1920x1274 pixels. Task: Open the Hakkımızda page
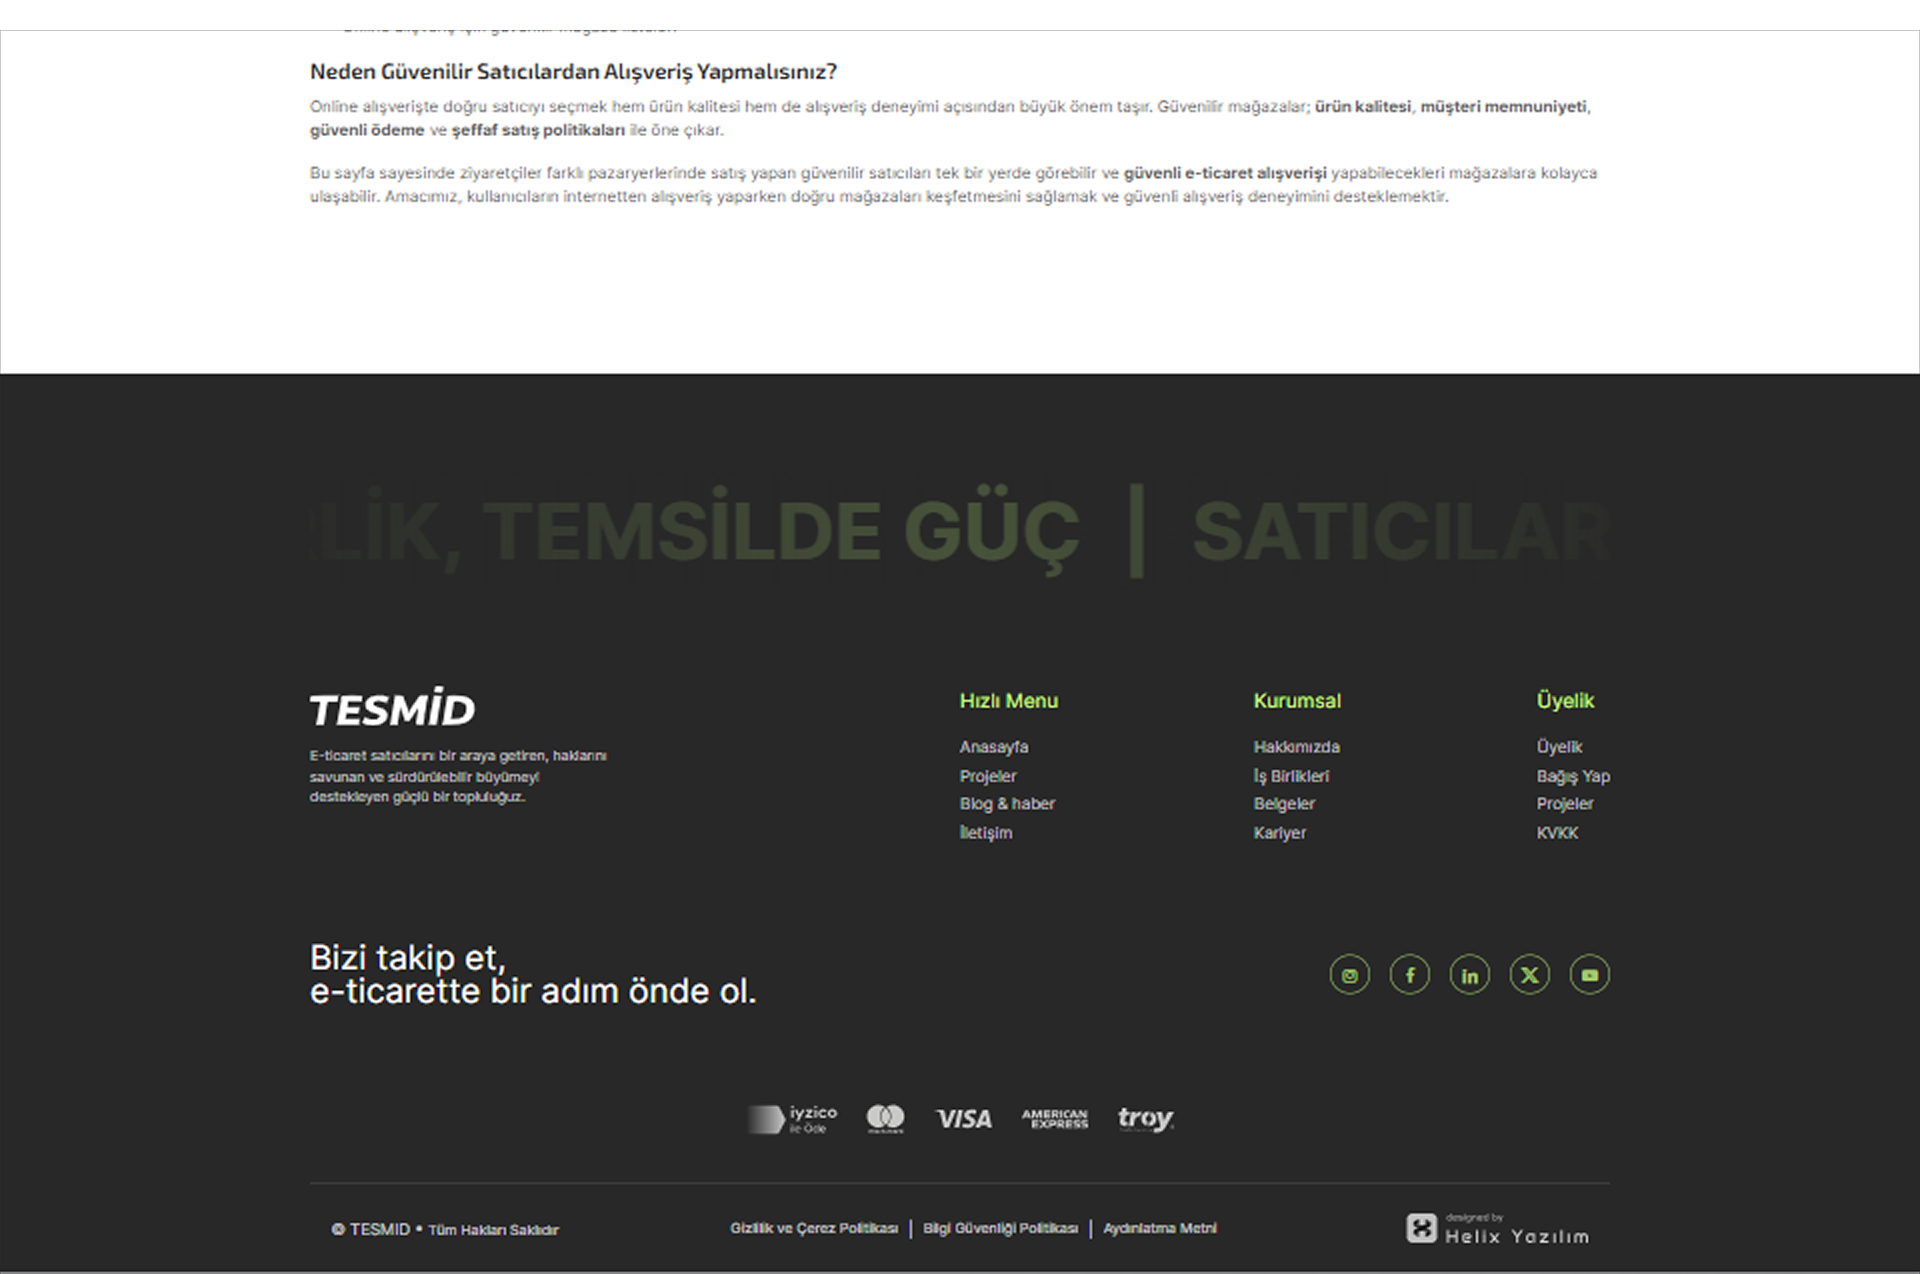click(x=1297, y=746)
